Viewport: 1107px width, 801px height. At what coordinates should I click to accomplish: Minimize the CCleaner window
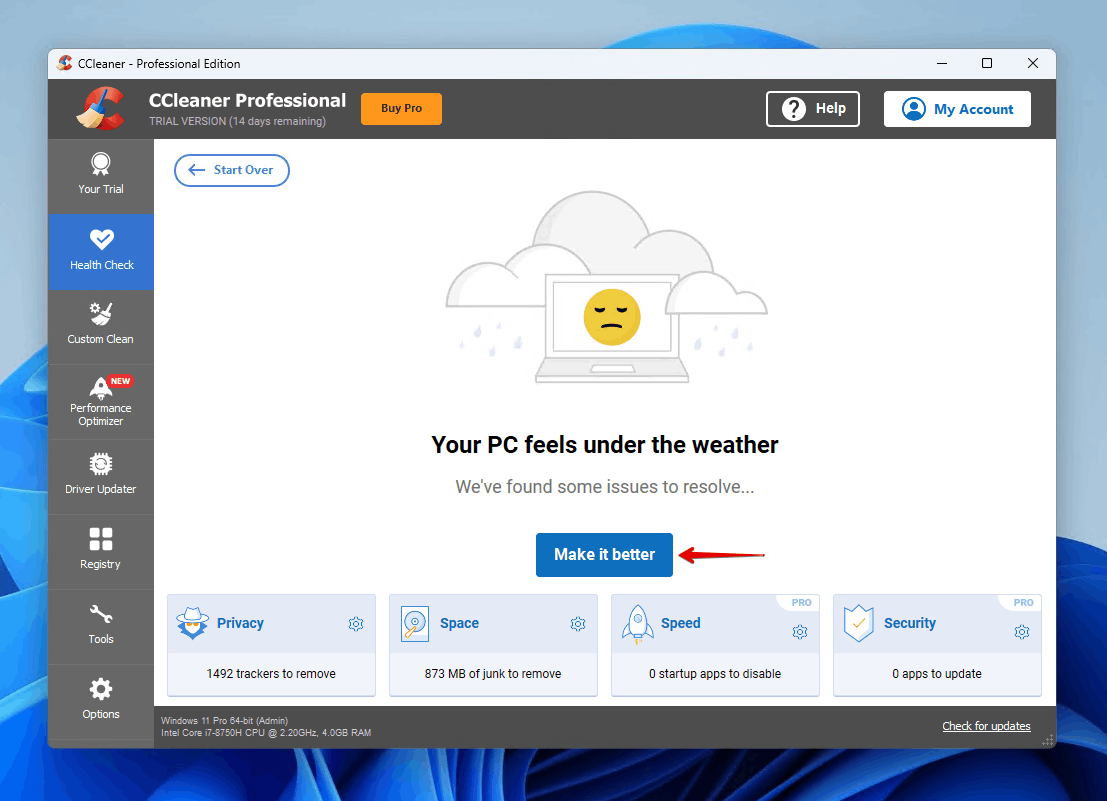[x=942, y=64]
